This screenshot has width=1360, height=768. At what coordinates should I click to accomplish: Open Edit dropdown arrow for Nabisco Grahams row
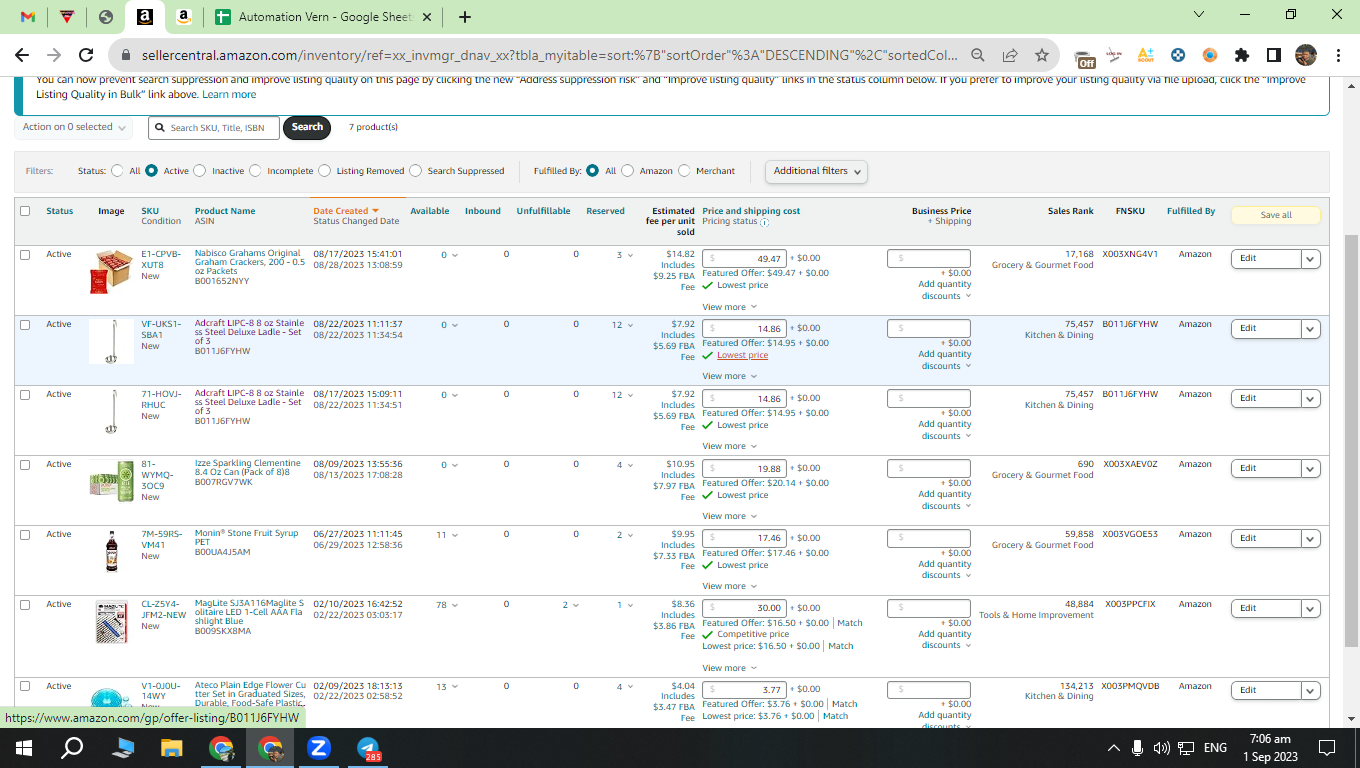pos(1310,259)
